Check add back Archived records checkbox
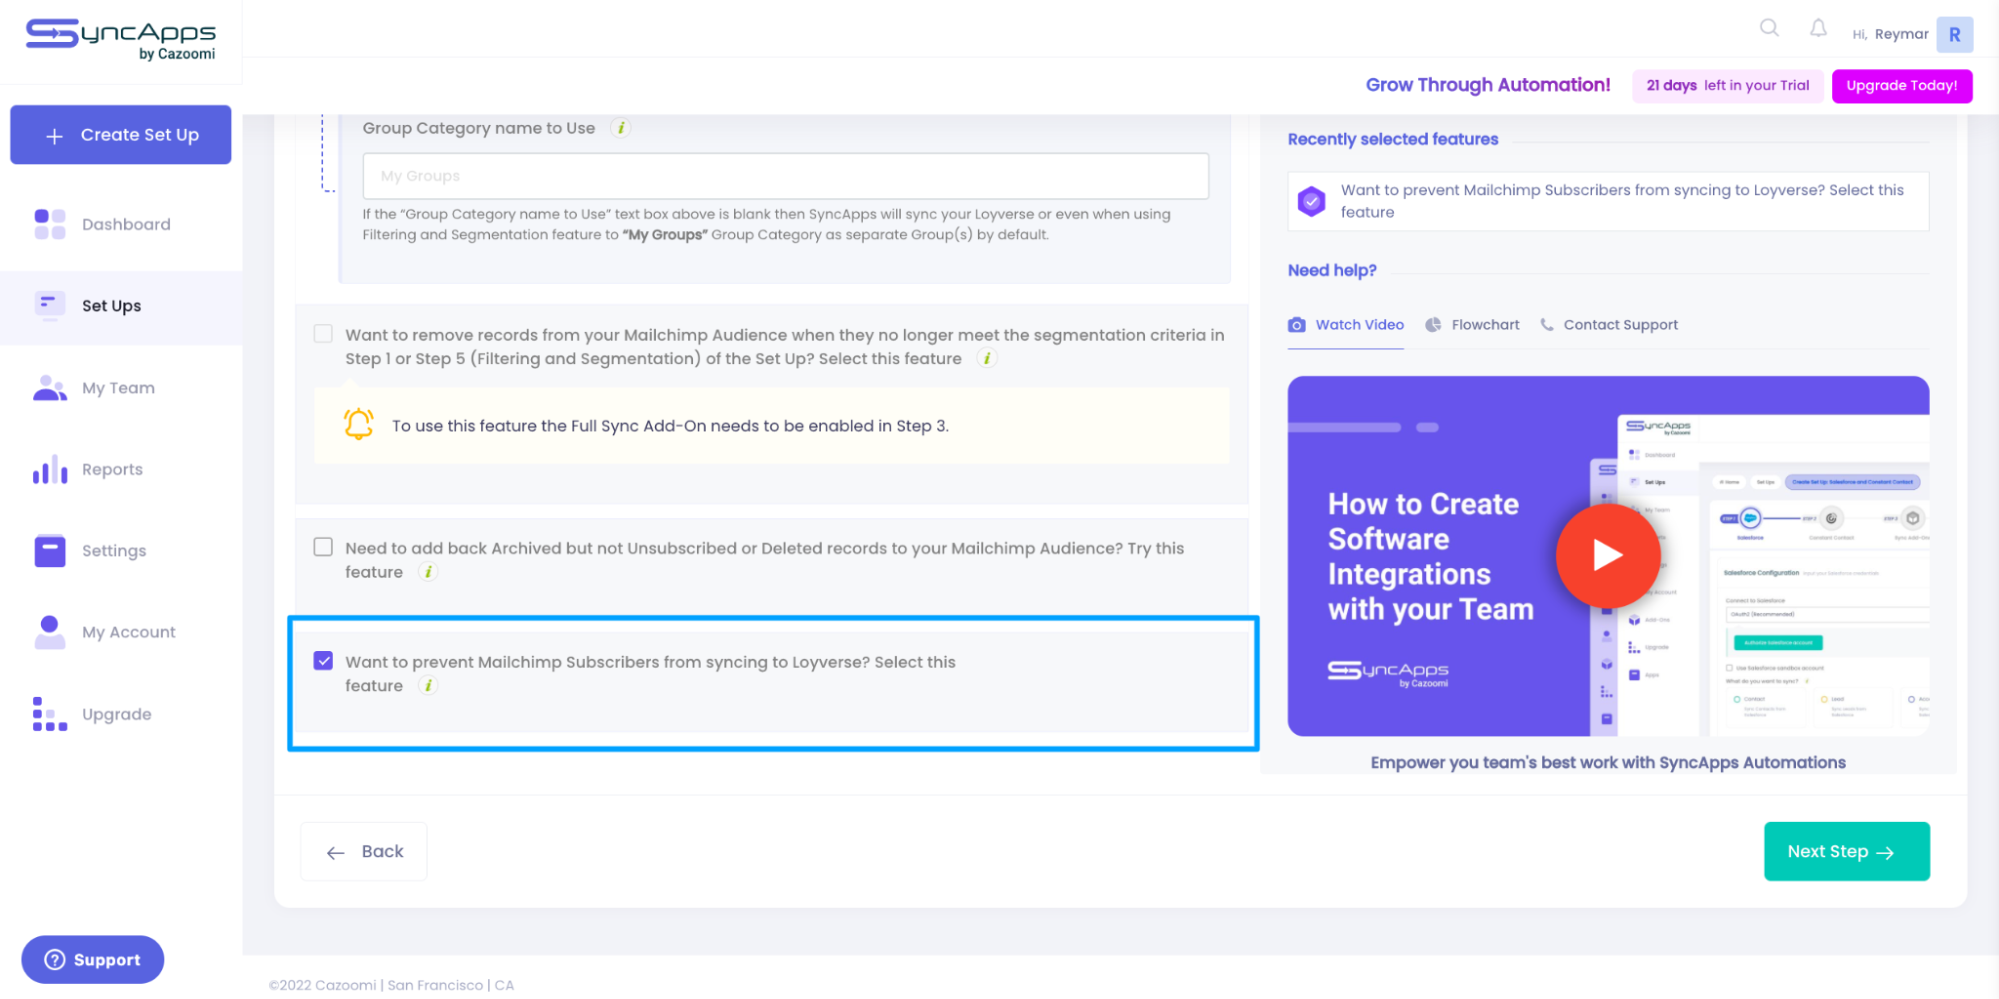 323,547
